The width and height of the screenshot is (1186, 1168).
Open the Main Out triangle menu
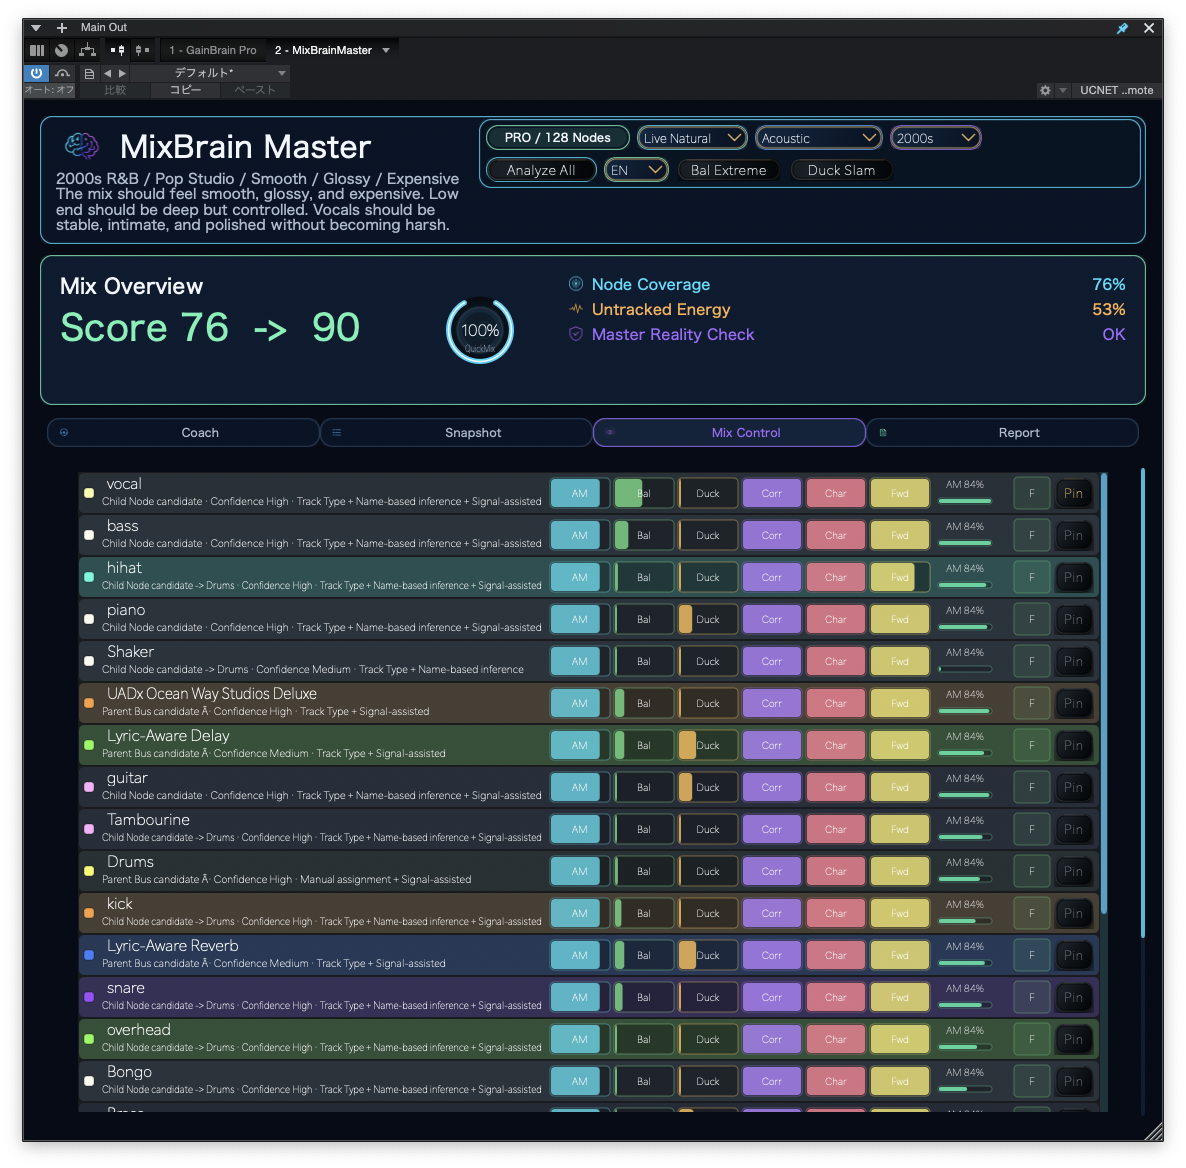click(x=36, y=28)
